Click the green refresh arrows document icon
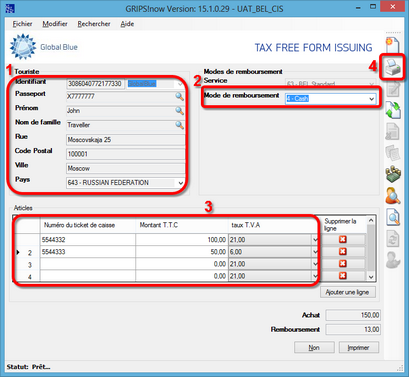Screen dimensions: 409x377 pyautogui.click(x=393, y=110)
